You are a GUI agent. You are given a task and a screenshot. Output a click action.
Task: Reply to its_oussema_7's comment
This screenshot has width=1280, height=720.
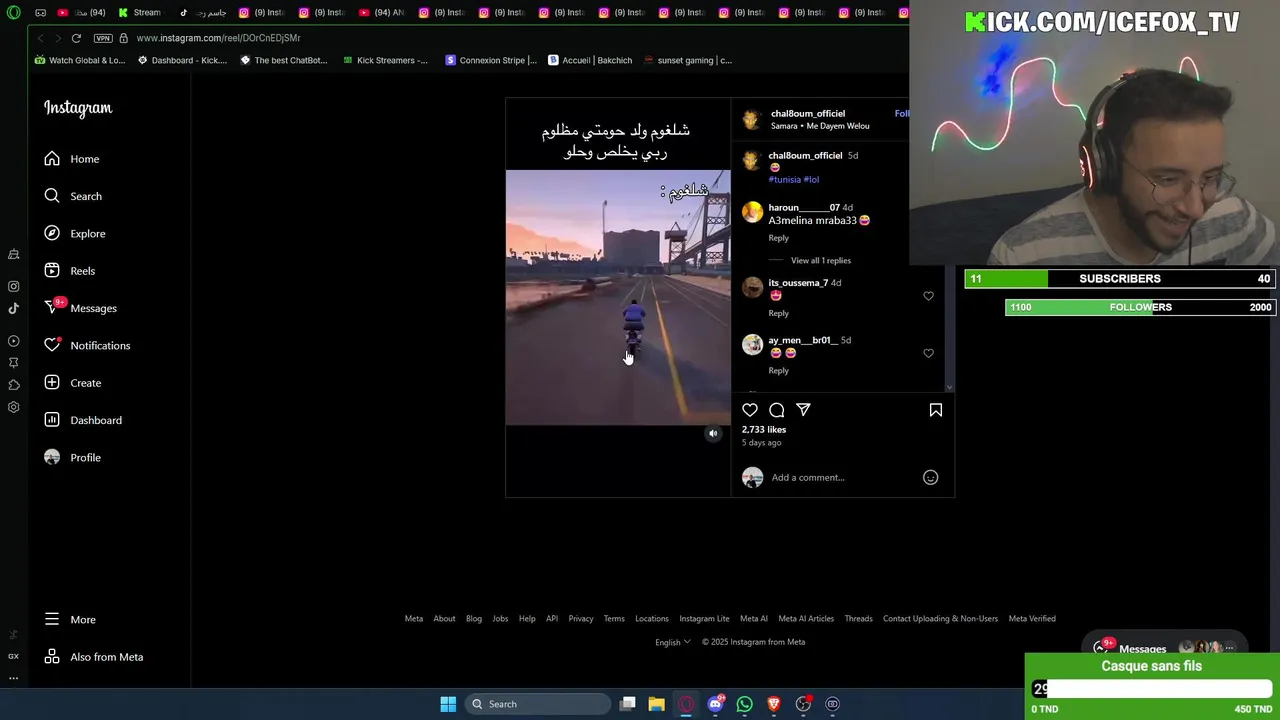tap(778, 313)
